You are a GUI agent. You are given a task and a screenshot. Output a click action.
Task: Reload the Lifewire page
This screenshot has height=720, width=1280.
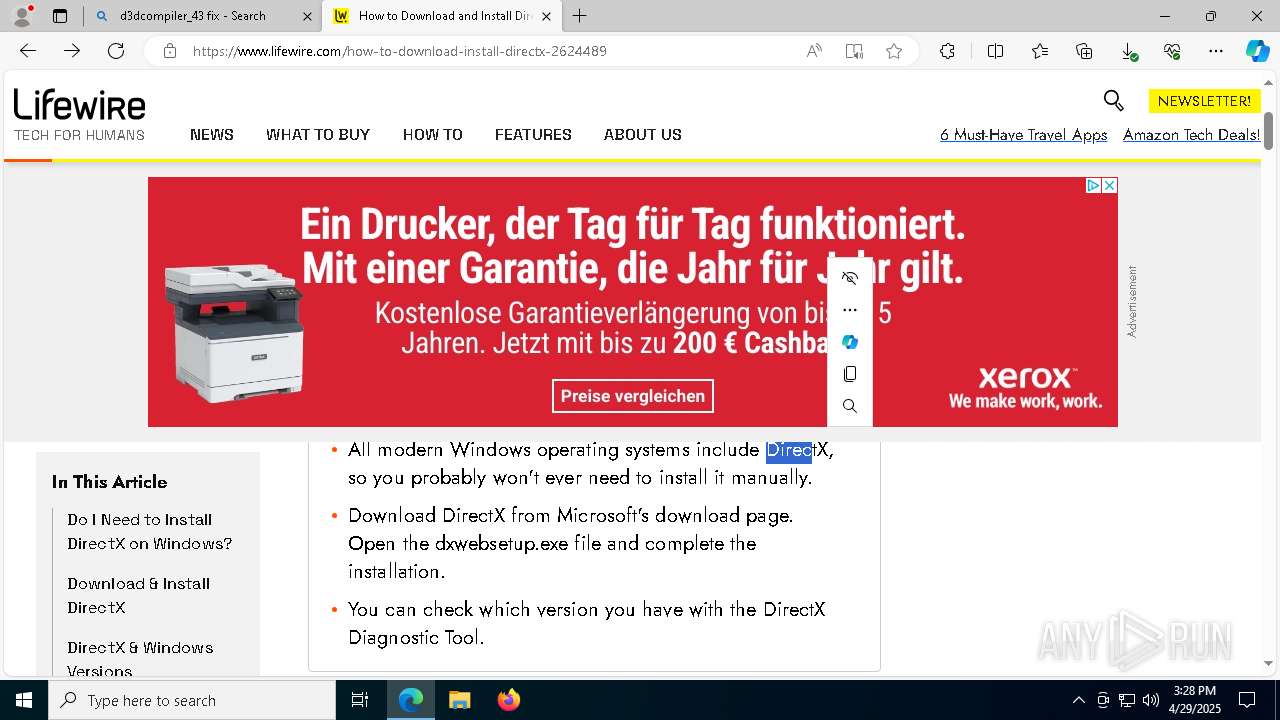pos(116,51)
